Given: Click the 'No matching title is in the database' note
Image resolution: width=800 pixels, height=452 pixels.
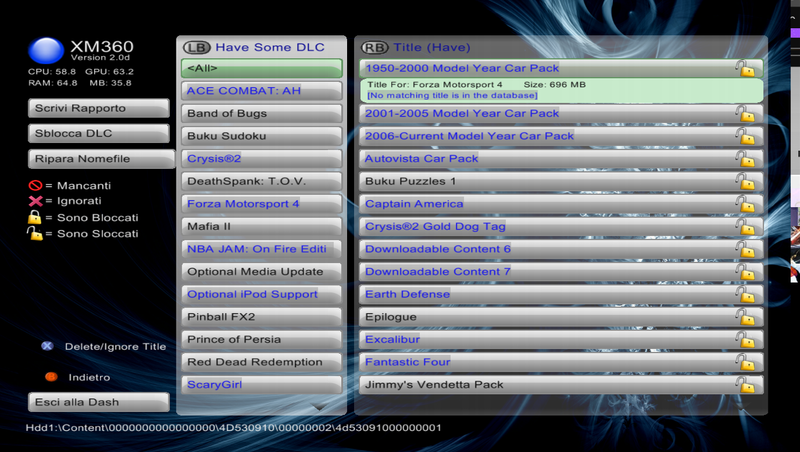Looking at the screenshot, I should 452,95.
